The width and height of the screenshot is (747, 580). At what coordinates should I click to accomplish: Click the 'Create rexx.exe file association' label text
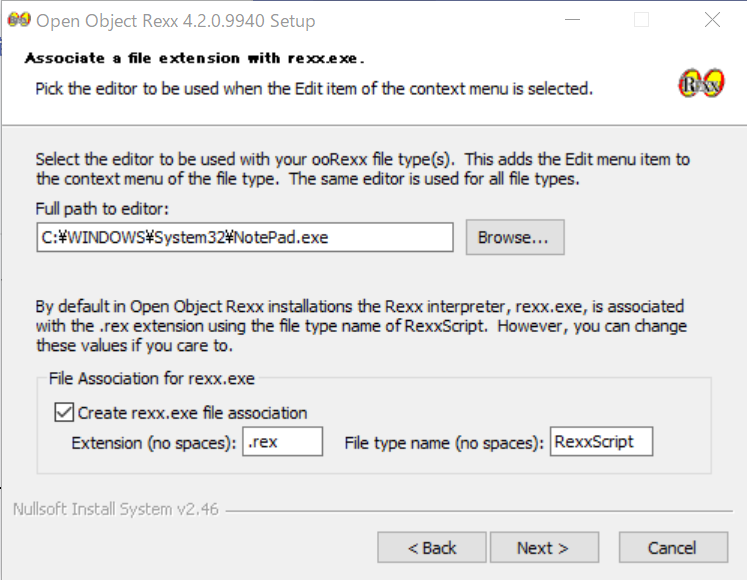click(x=192, y=412)
